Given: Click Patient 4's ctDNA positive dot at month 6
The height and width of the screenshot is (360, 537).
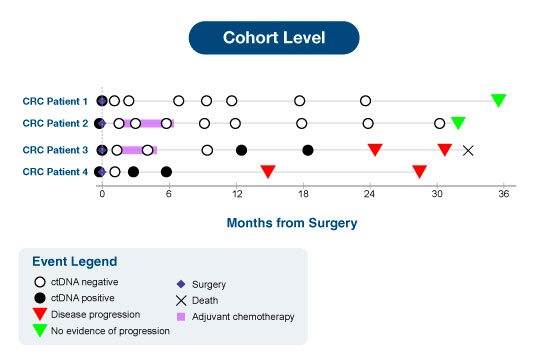Looking at the screenshot, I should pos(166,172).
